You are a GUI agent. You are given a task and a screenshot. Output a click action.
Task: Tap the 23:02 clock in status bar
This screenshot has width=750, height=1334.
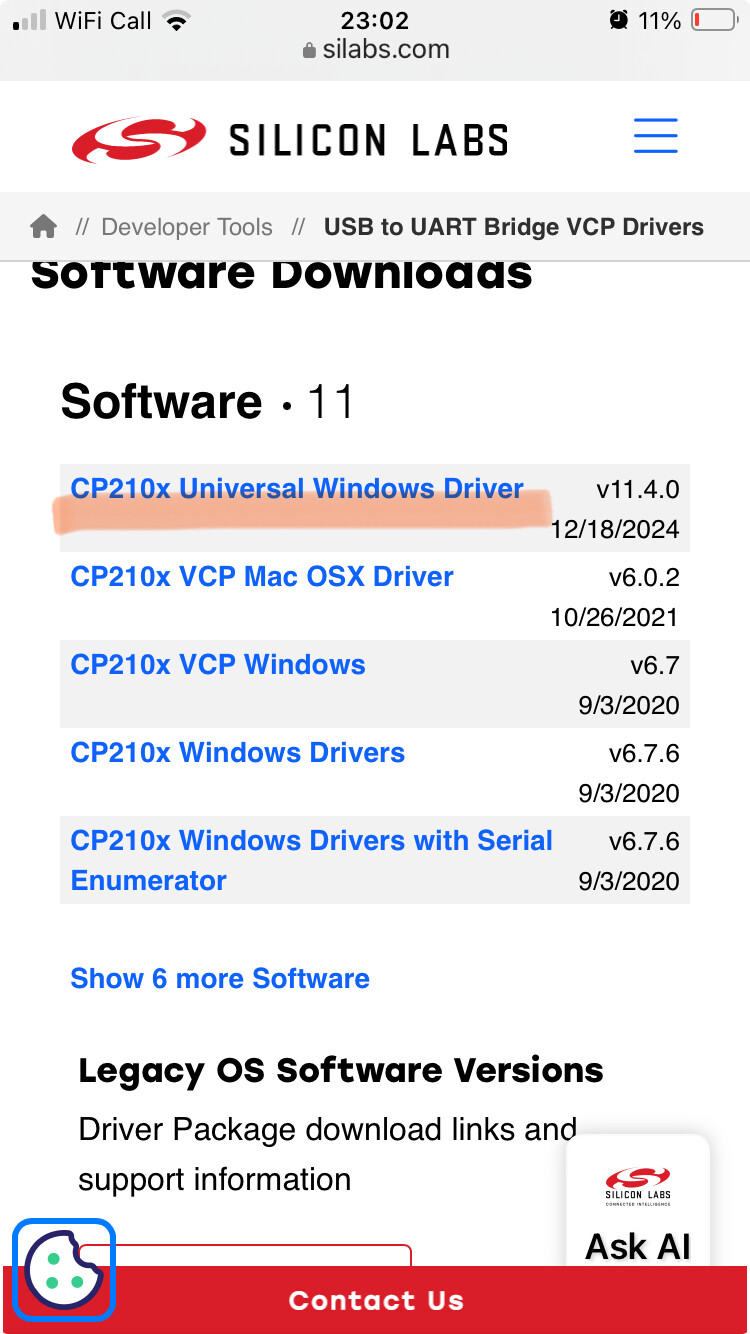click(x=375, y=21)
